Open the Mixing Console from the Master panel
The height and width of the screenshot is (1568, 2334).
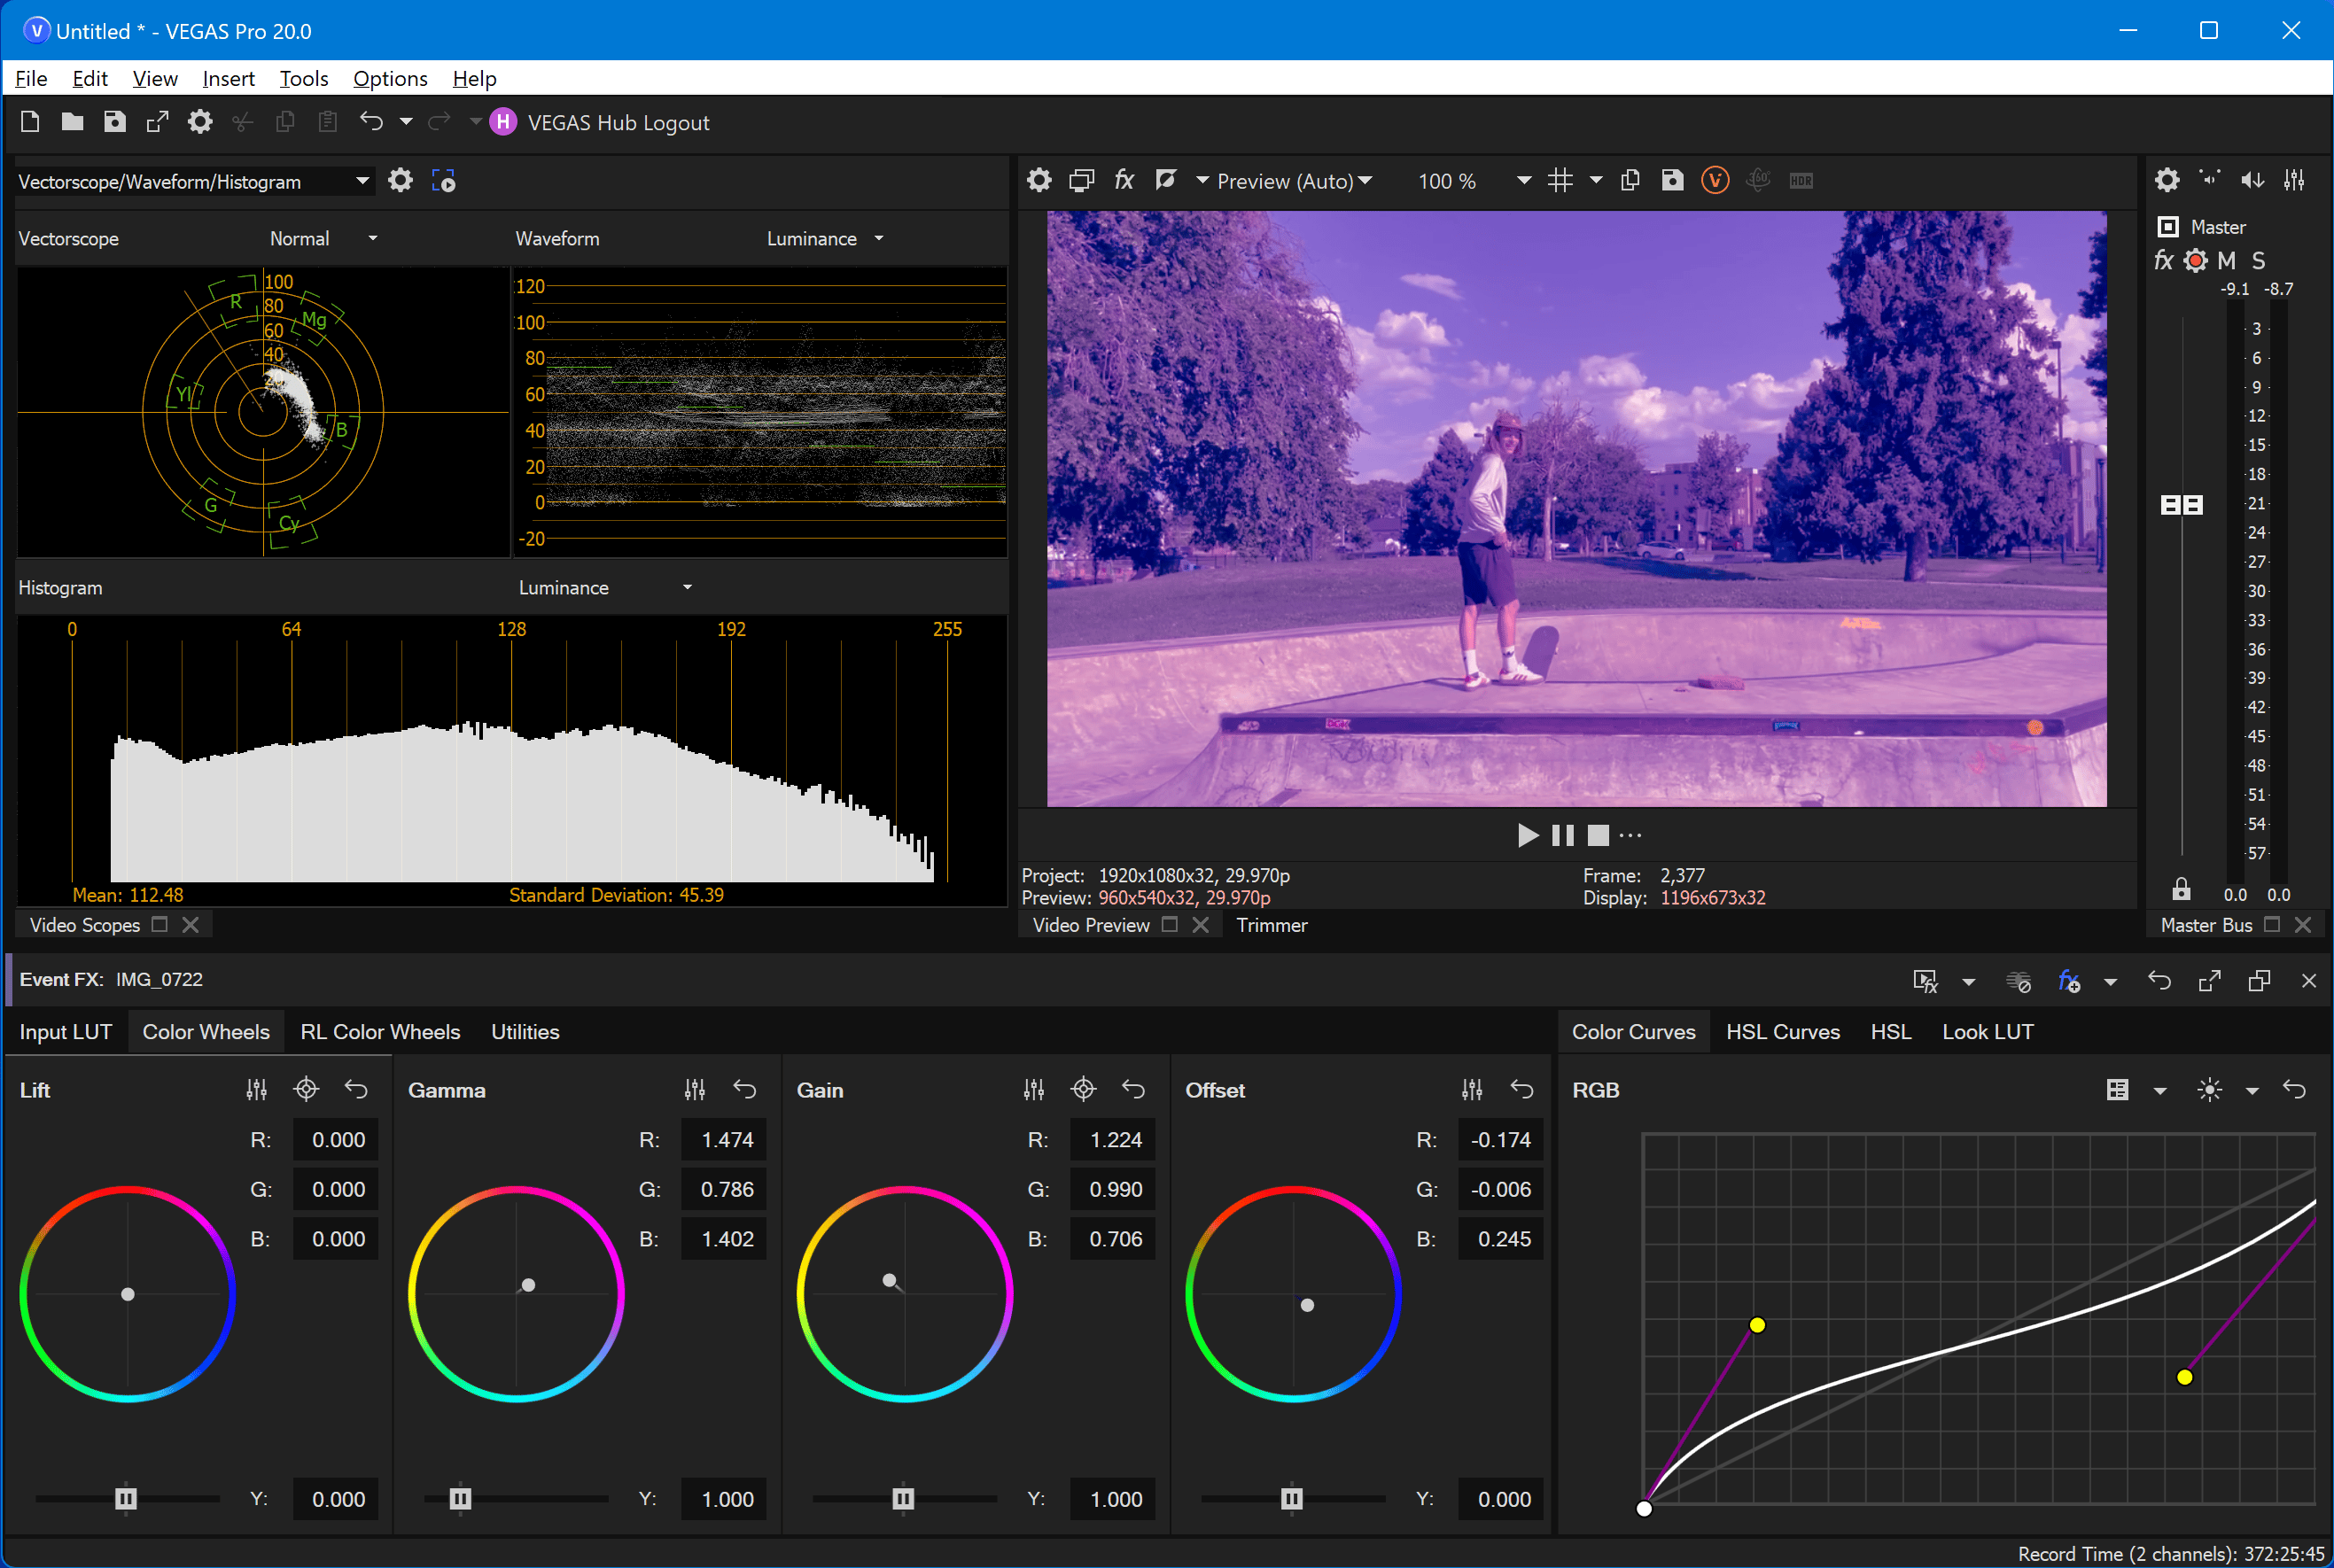click(x=2294, y=179)
